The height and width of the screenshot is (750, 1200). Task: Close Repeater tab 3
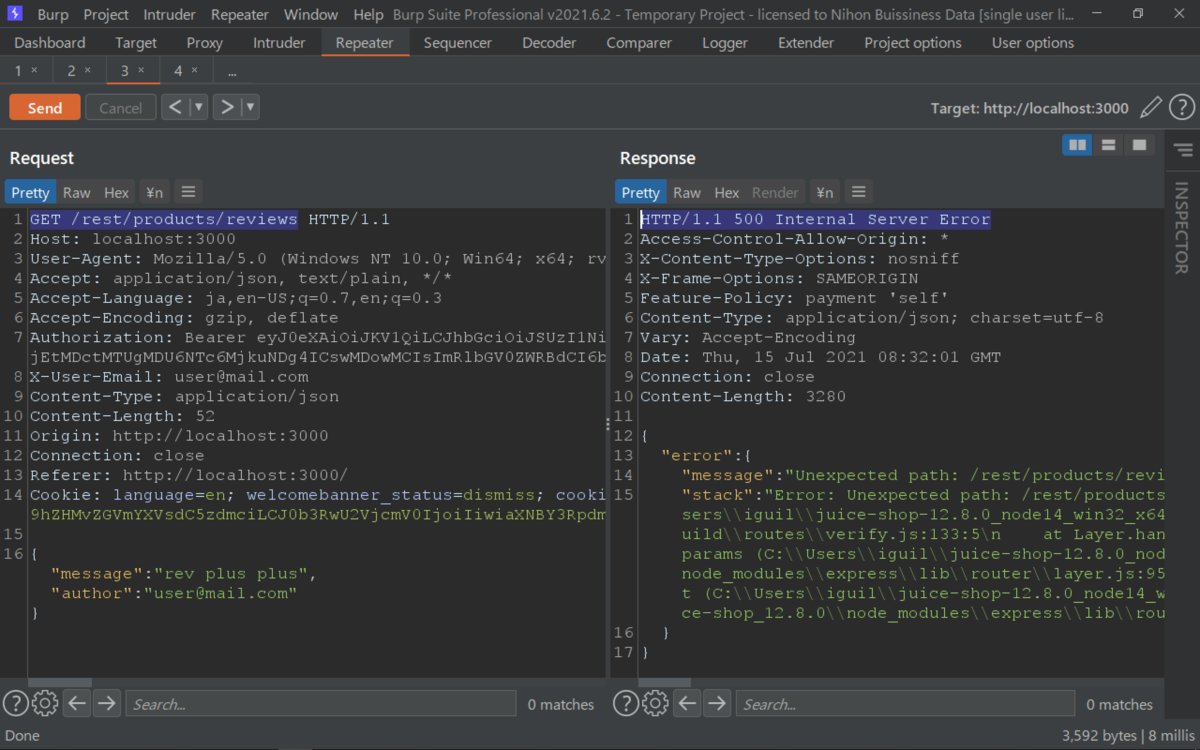[141, 71]
